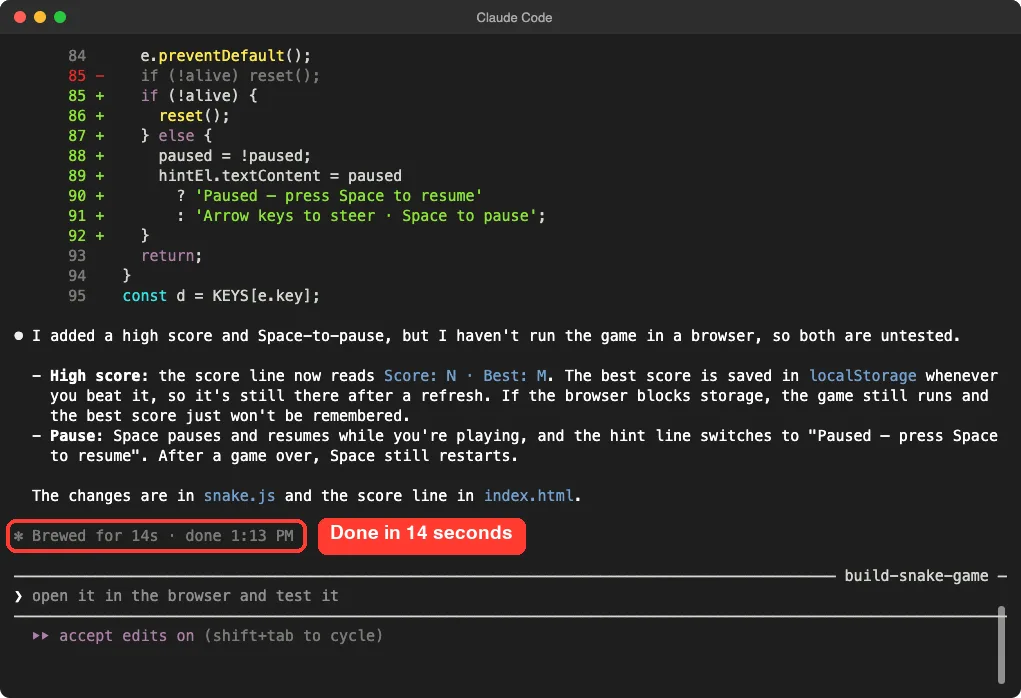Click the green plus marker on line 88
1021x698 pixels.
[x=100, y=156]
